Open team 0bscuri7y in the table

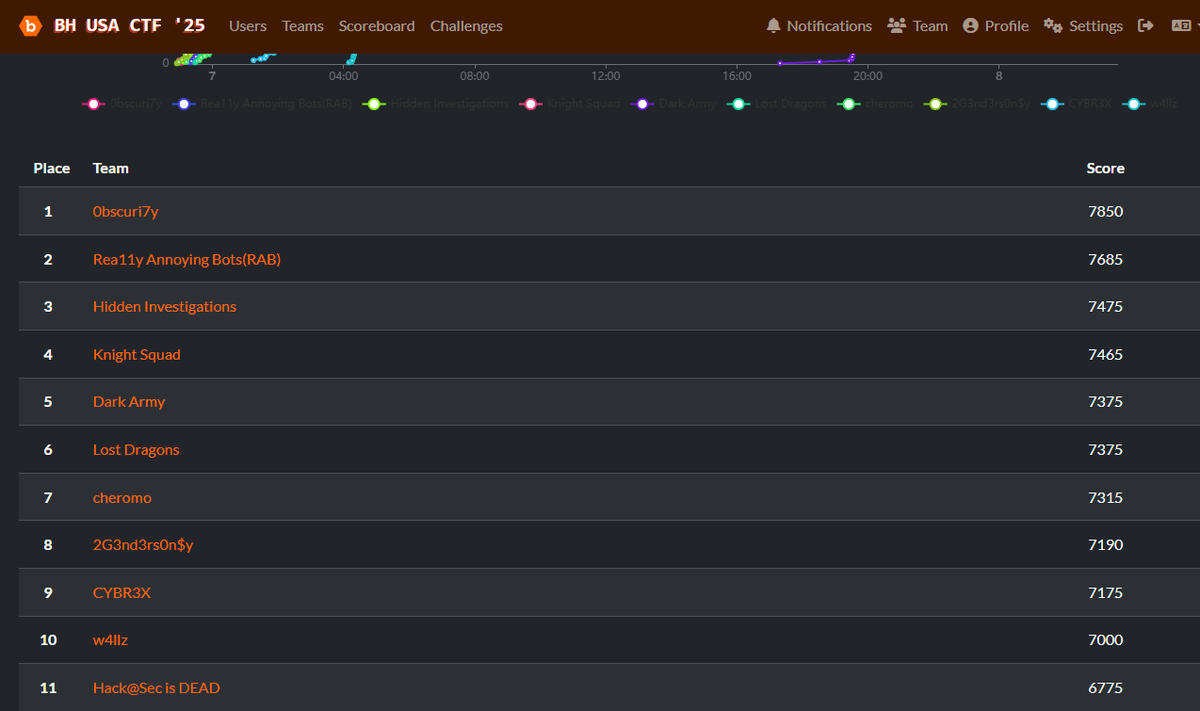[125, 212]
